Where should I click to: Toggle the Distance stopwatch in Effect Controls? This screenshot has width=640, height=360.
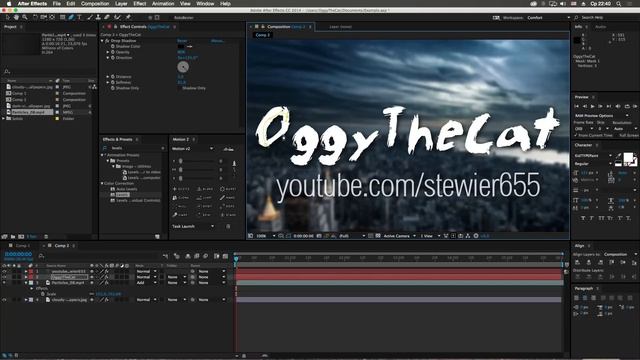pyautogui.click(x=113, y=77)
